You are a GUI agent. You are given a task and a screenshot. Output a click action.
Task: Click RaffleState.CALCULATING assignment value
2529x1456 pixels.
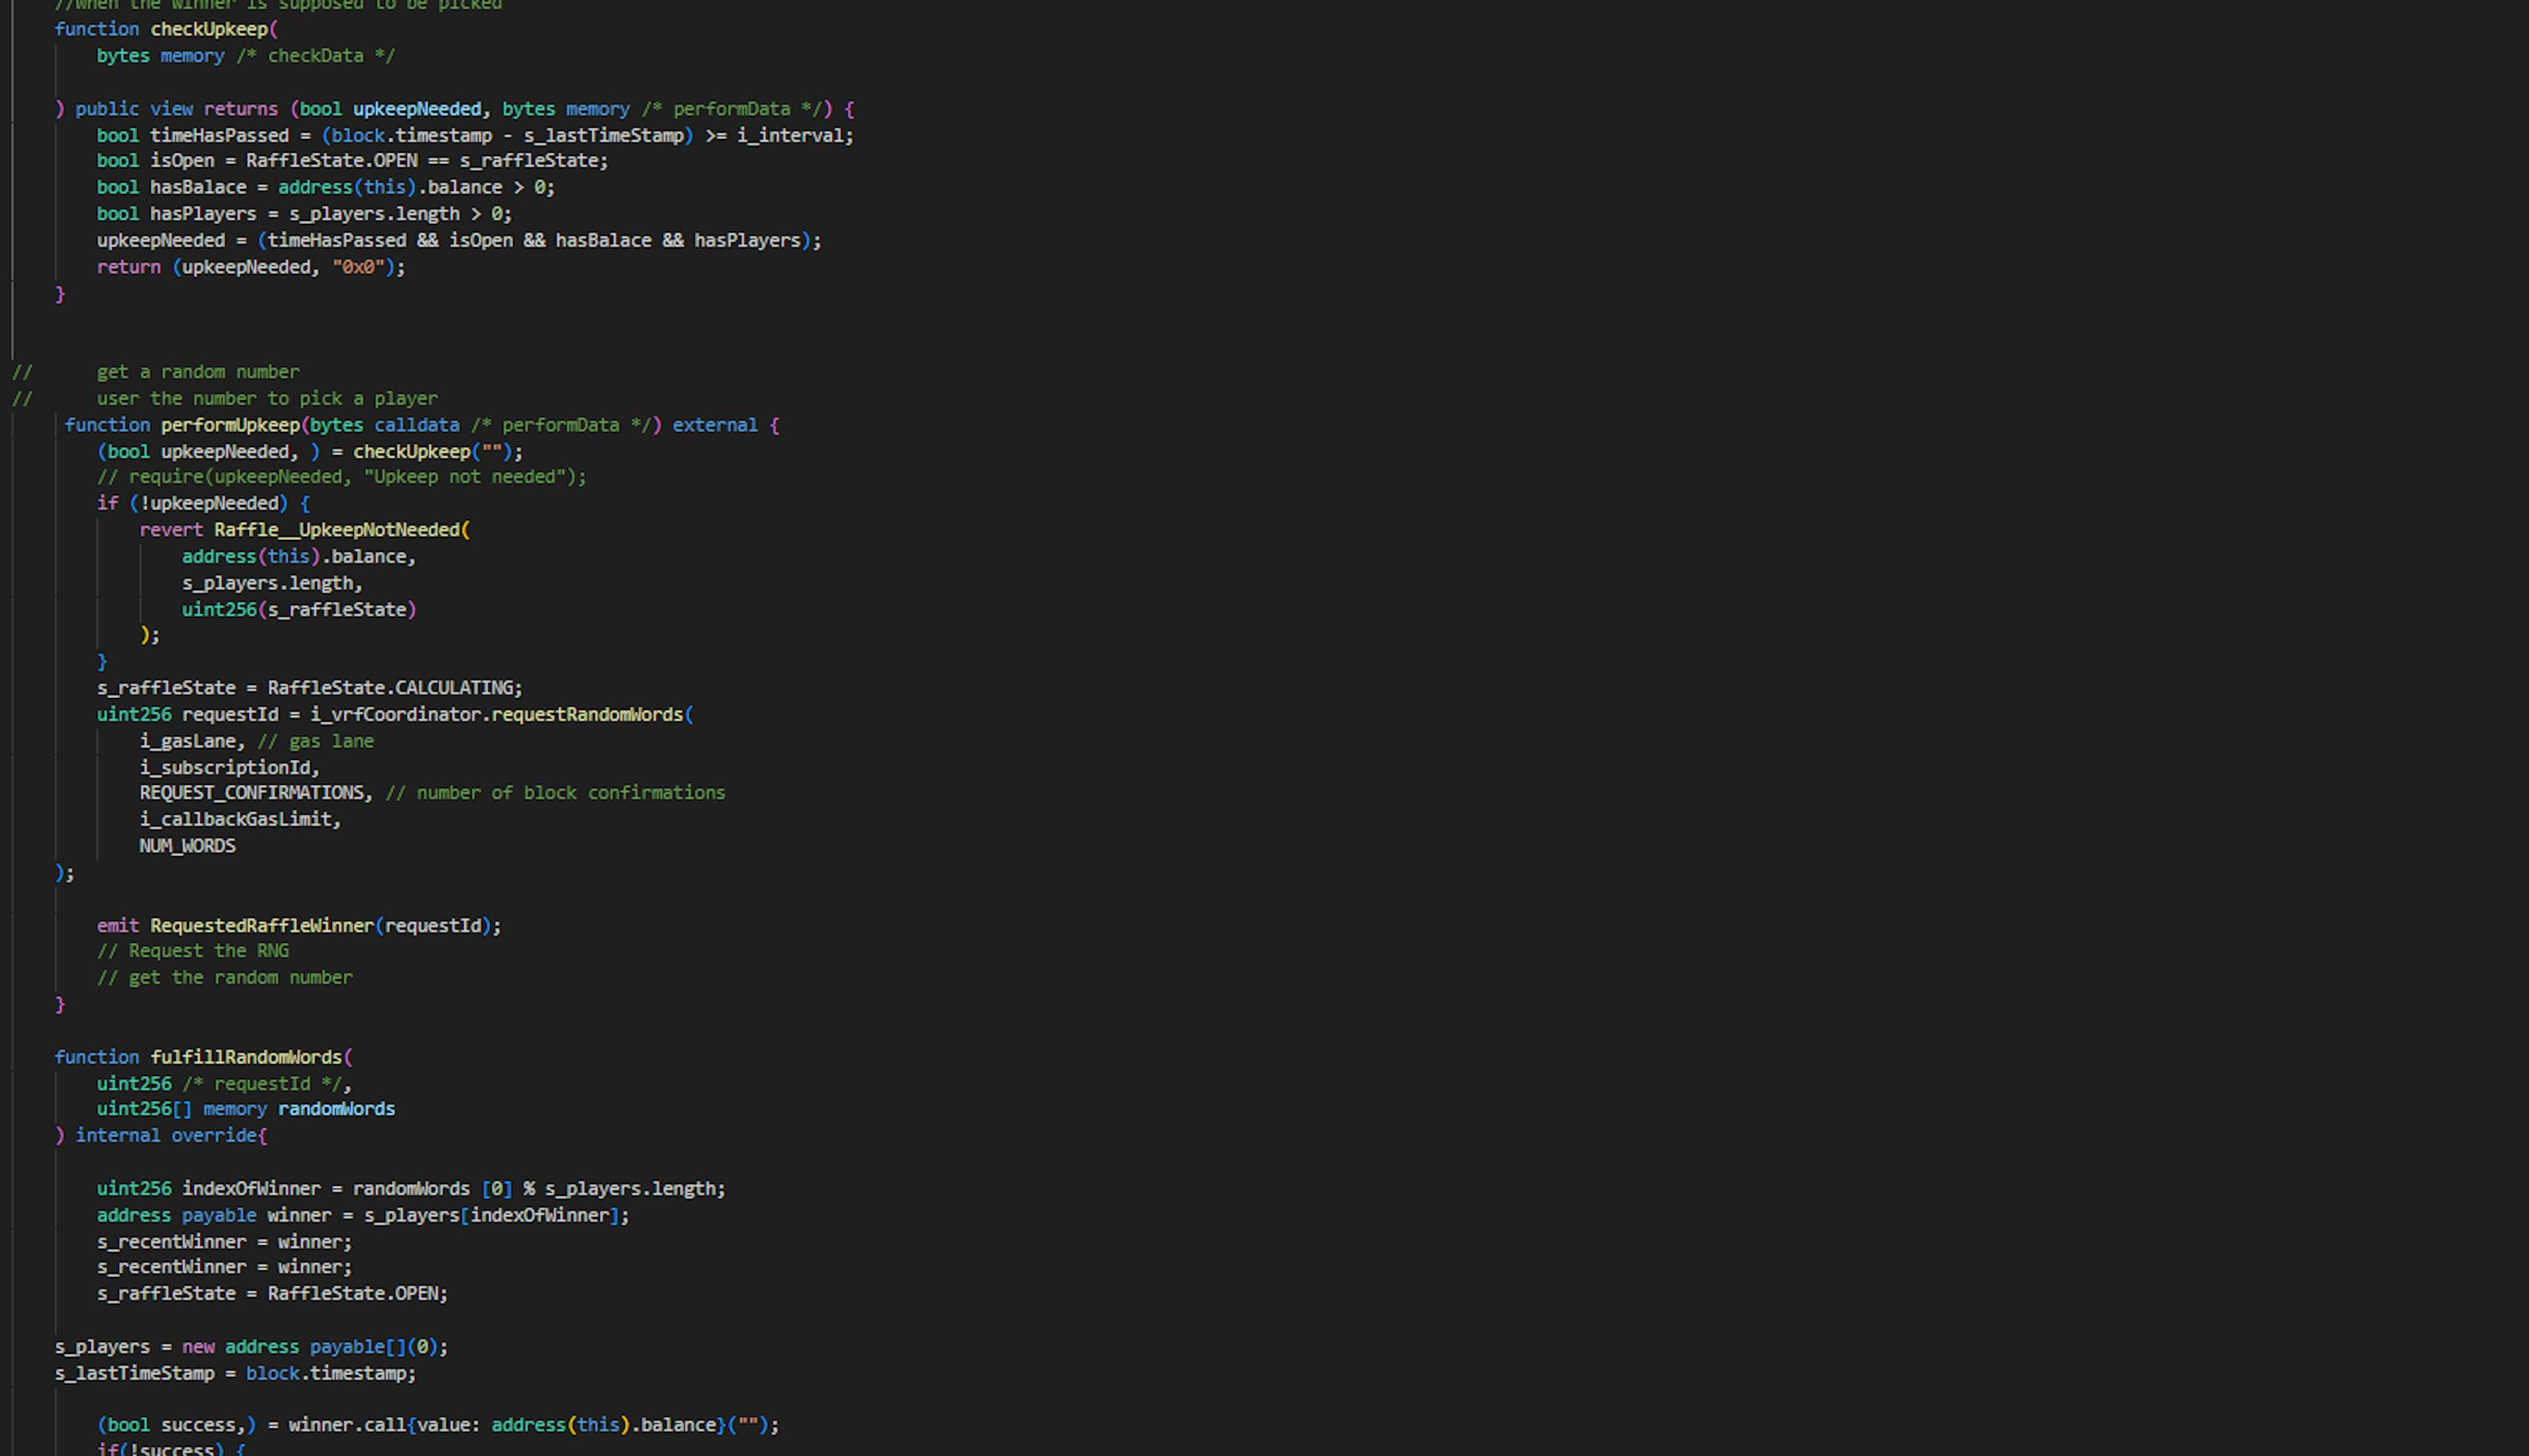coord(394,688)
